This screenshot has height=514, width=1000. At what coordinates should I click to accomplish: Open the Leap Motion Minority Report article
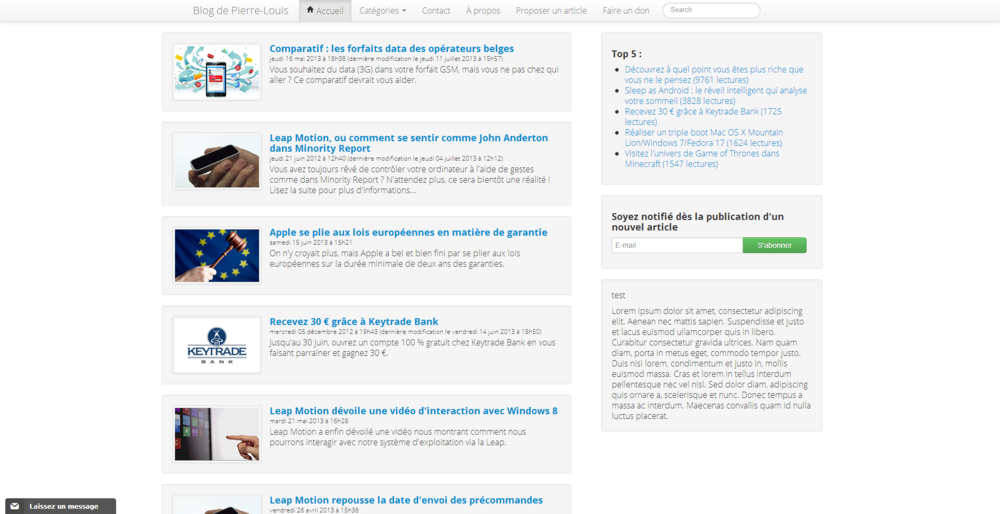click(x=409, y=143)
